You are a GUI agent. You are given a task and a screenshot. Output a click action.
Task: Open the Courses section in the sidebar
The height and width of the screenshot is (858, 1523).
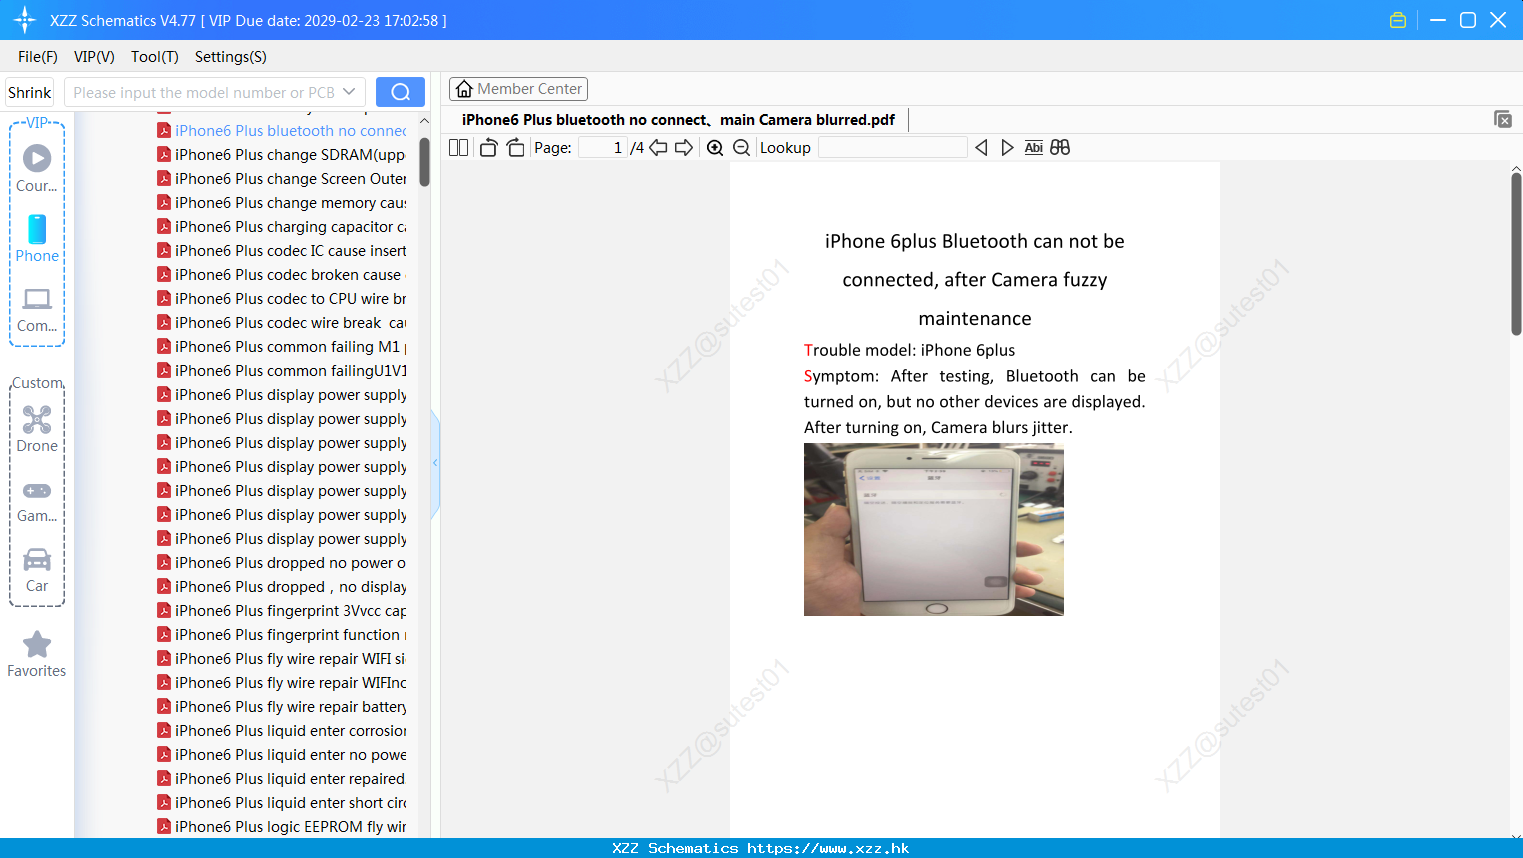pos(37,168)
